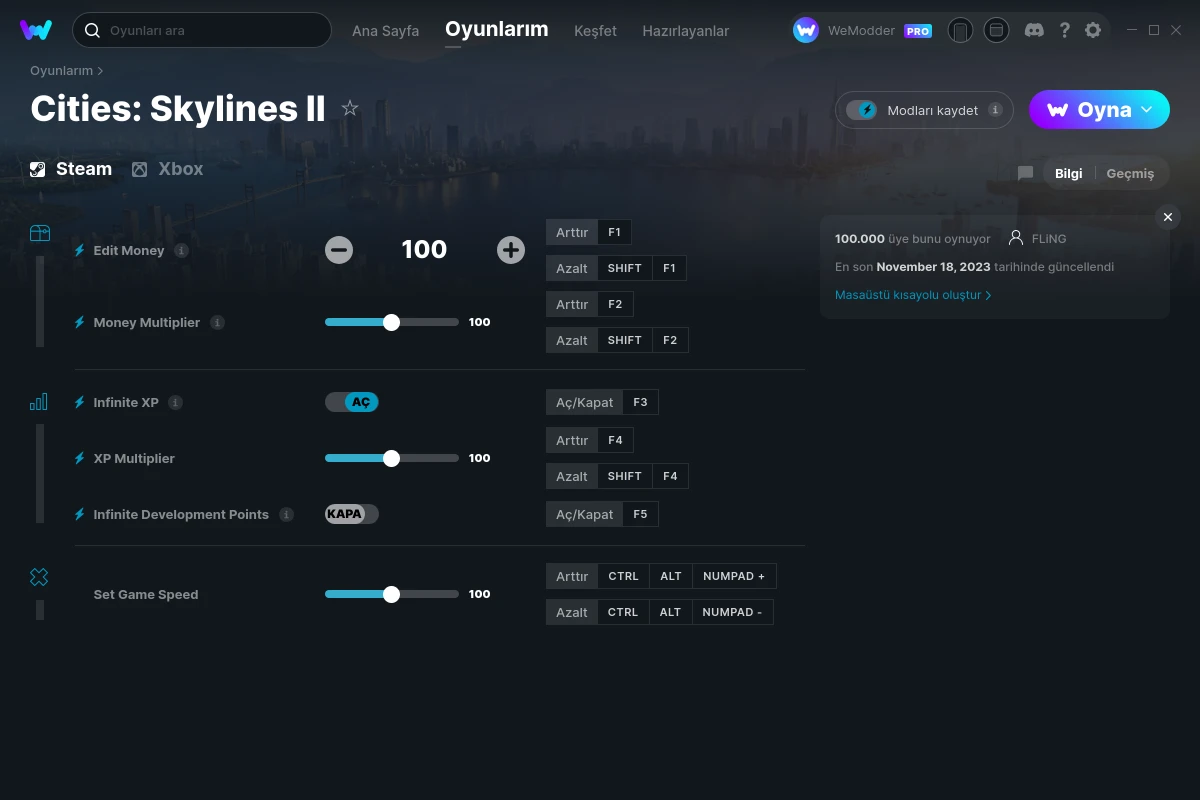
Task: Click Azalt SHIFT F1 hotkey button
Action: pyautogui.click(x=616, y=268)
